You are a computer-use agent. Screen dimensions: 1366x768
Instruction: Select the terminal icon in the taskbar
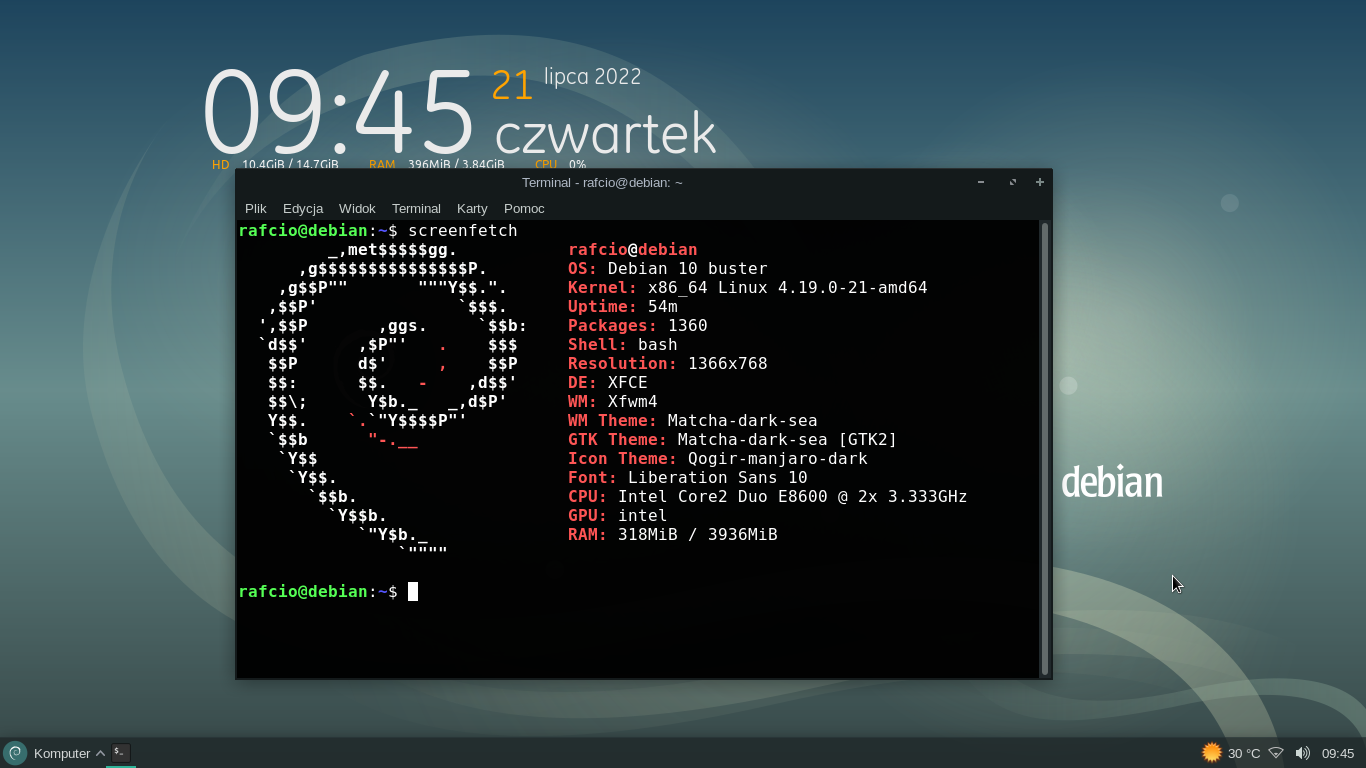point(121,752)
